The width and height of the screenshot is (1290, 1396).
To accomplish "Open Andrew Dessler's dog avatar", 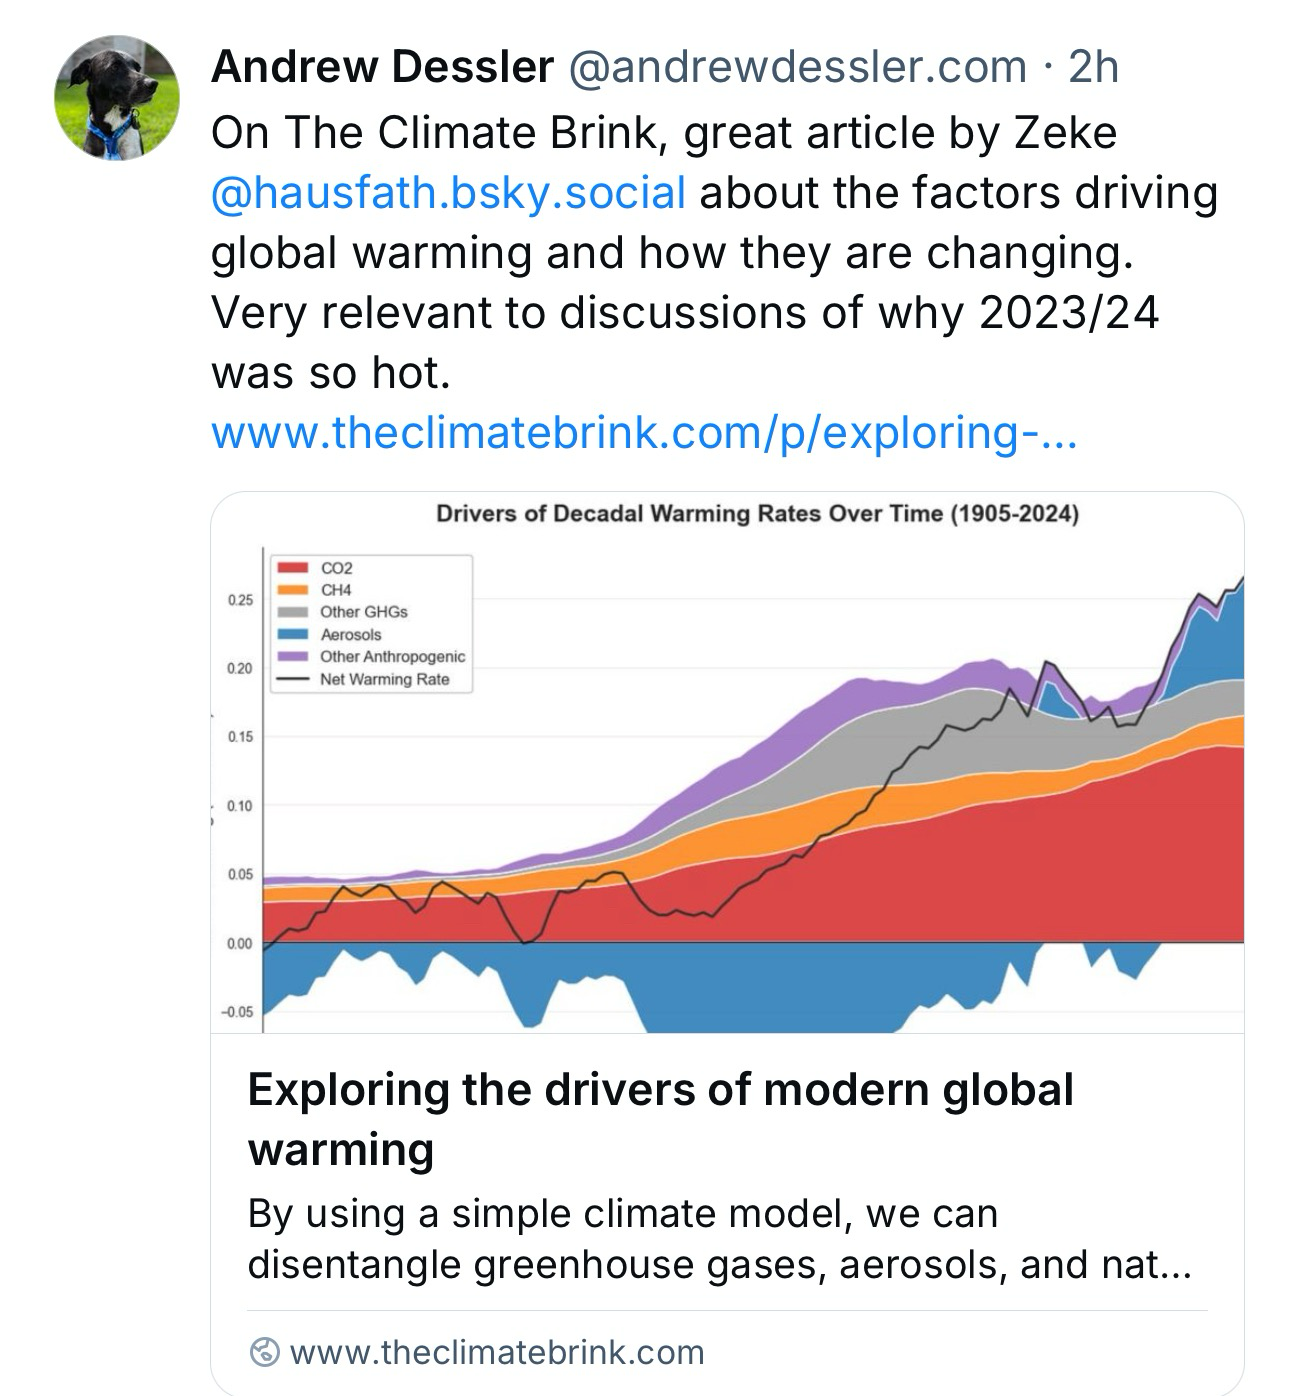I will [x=117, y=98].
